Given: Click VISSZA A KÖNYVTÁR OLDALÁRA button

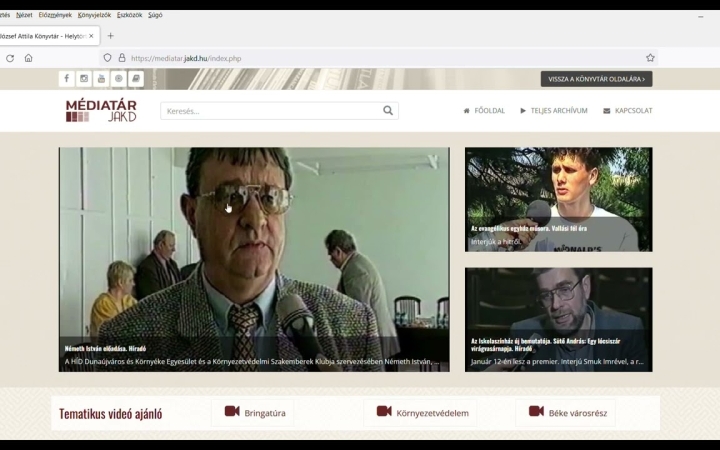Looking at the screenshot, I should (x=596, y=79).
